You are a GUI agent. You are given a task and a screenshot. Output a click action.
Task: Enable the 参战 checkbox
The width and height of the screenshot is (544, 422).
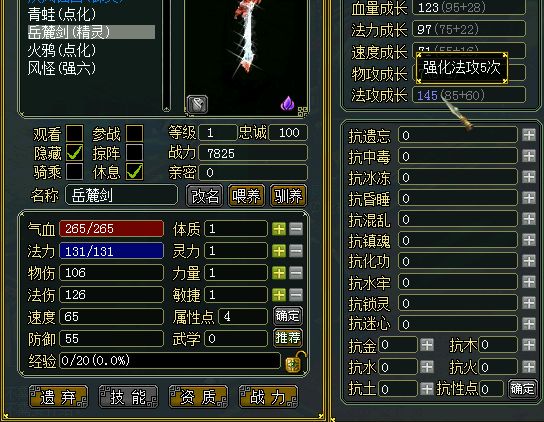[x=135, y=133]
